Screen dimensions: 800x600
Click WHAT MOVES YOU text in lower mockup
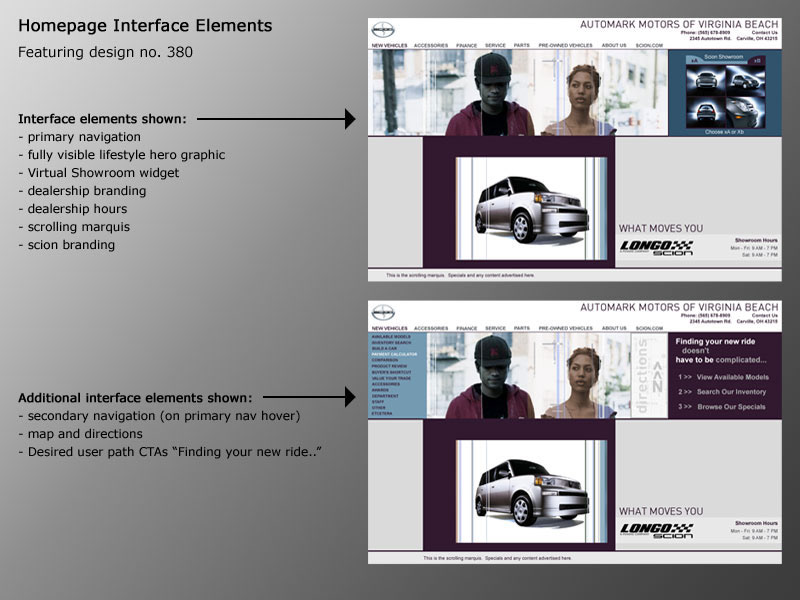(x=661, y=511)
